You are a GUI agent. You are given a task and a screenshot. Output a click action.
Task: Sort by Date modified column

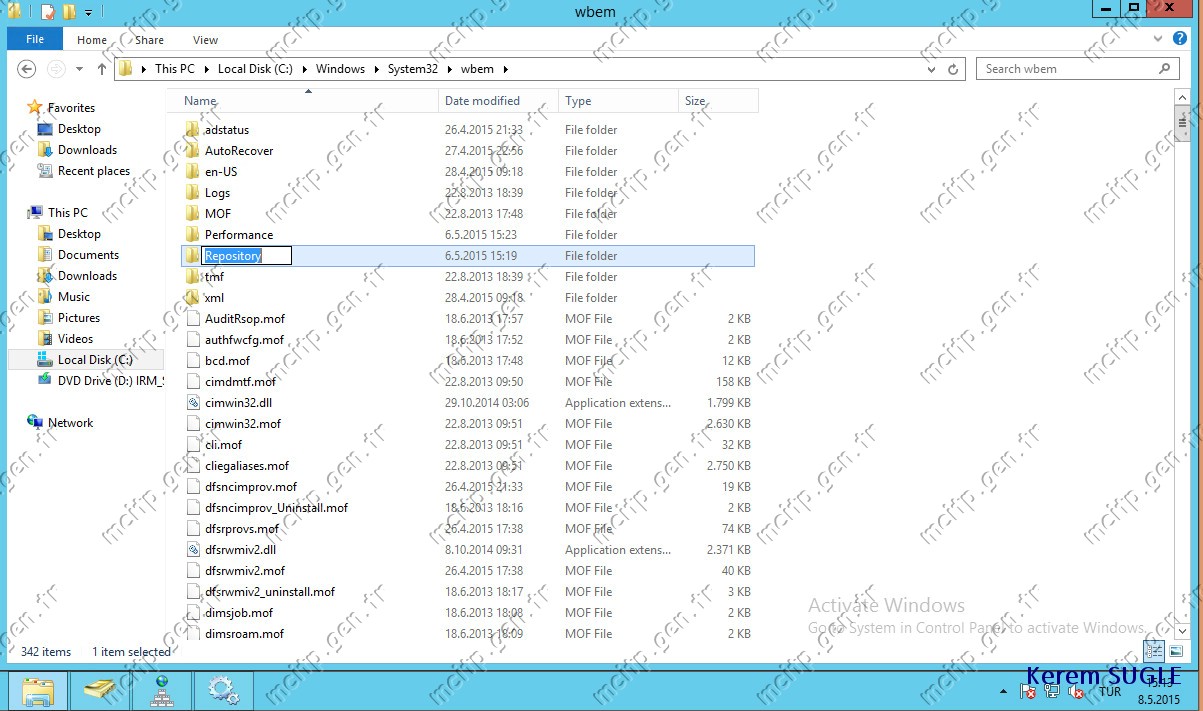click(499, 101)
